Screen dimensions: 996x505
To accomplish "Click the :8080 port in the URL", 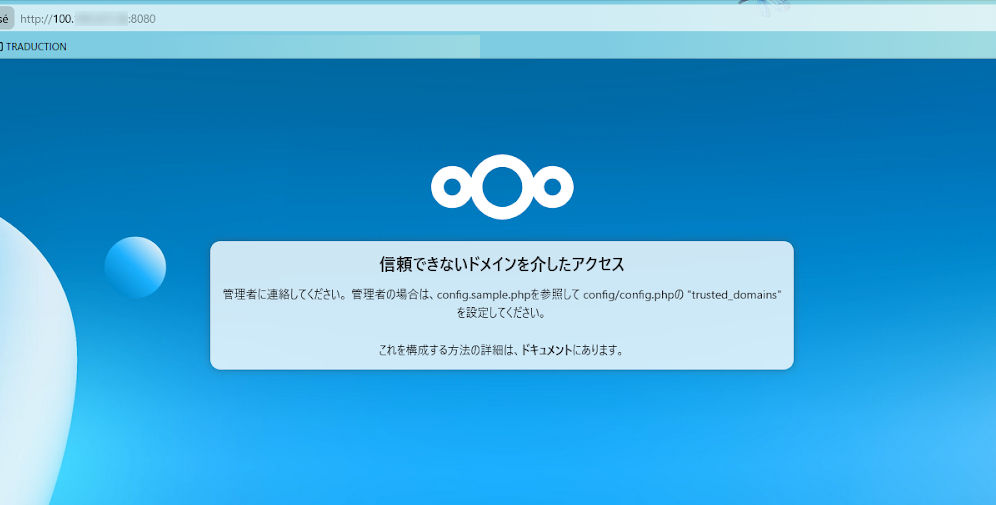I will coord(142,19).
